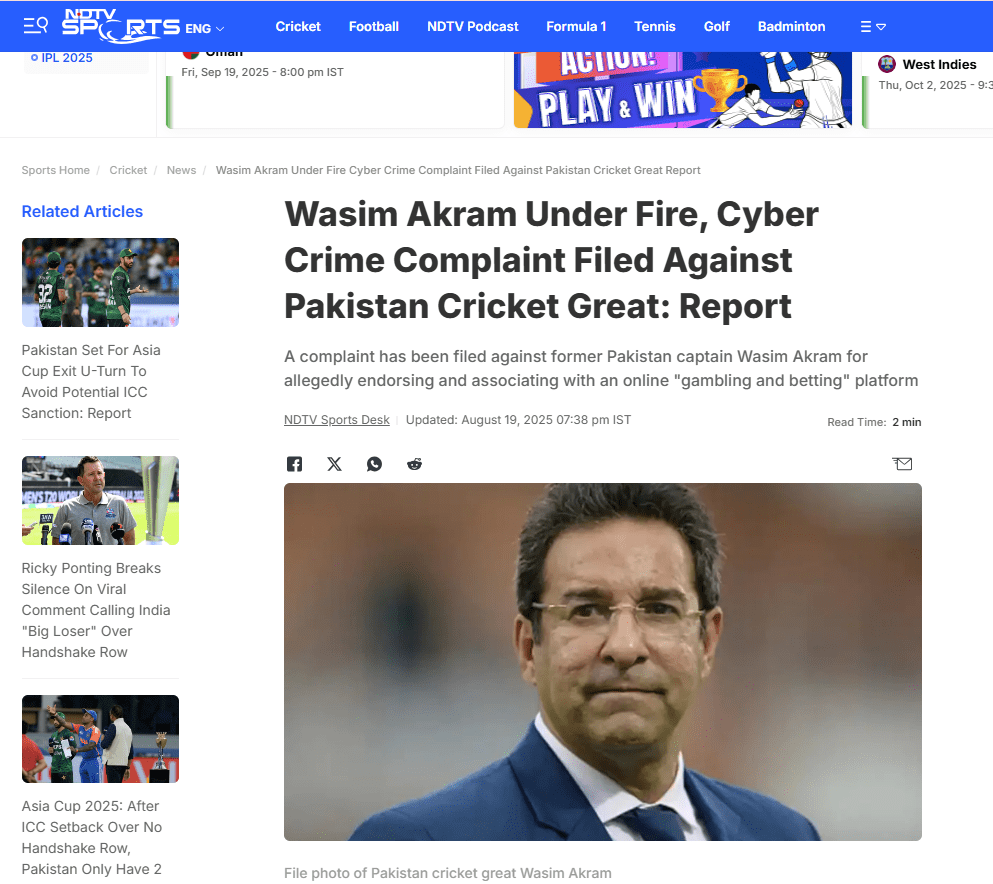
Task: Open the IPL 2025 link
Action: [62, 58]
